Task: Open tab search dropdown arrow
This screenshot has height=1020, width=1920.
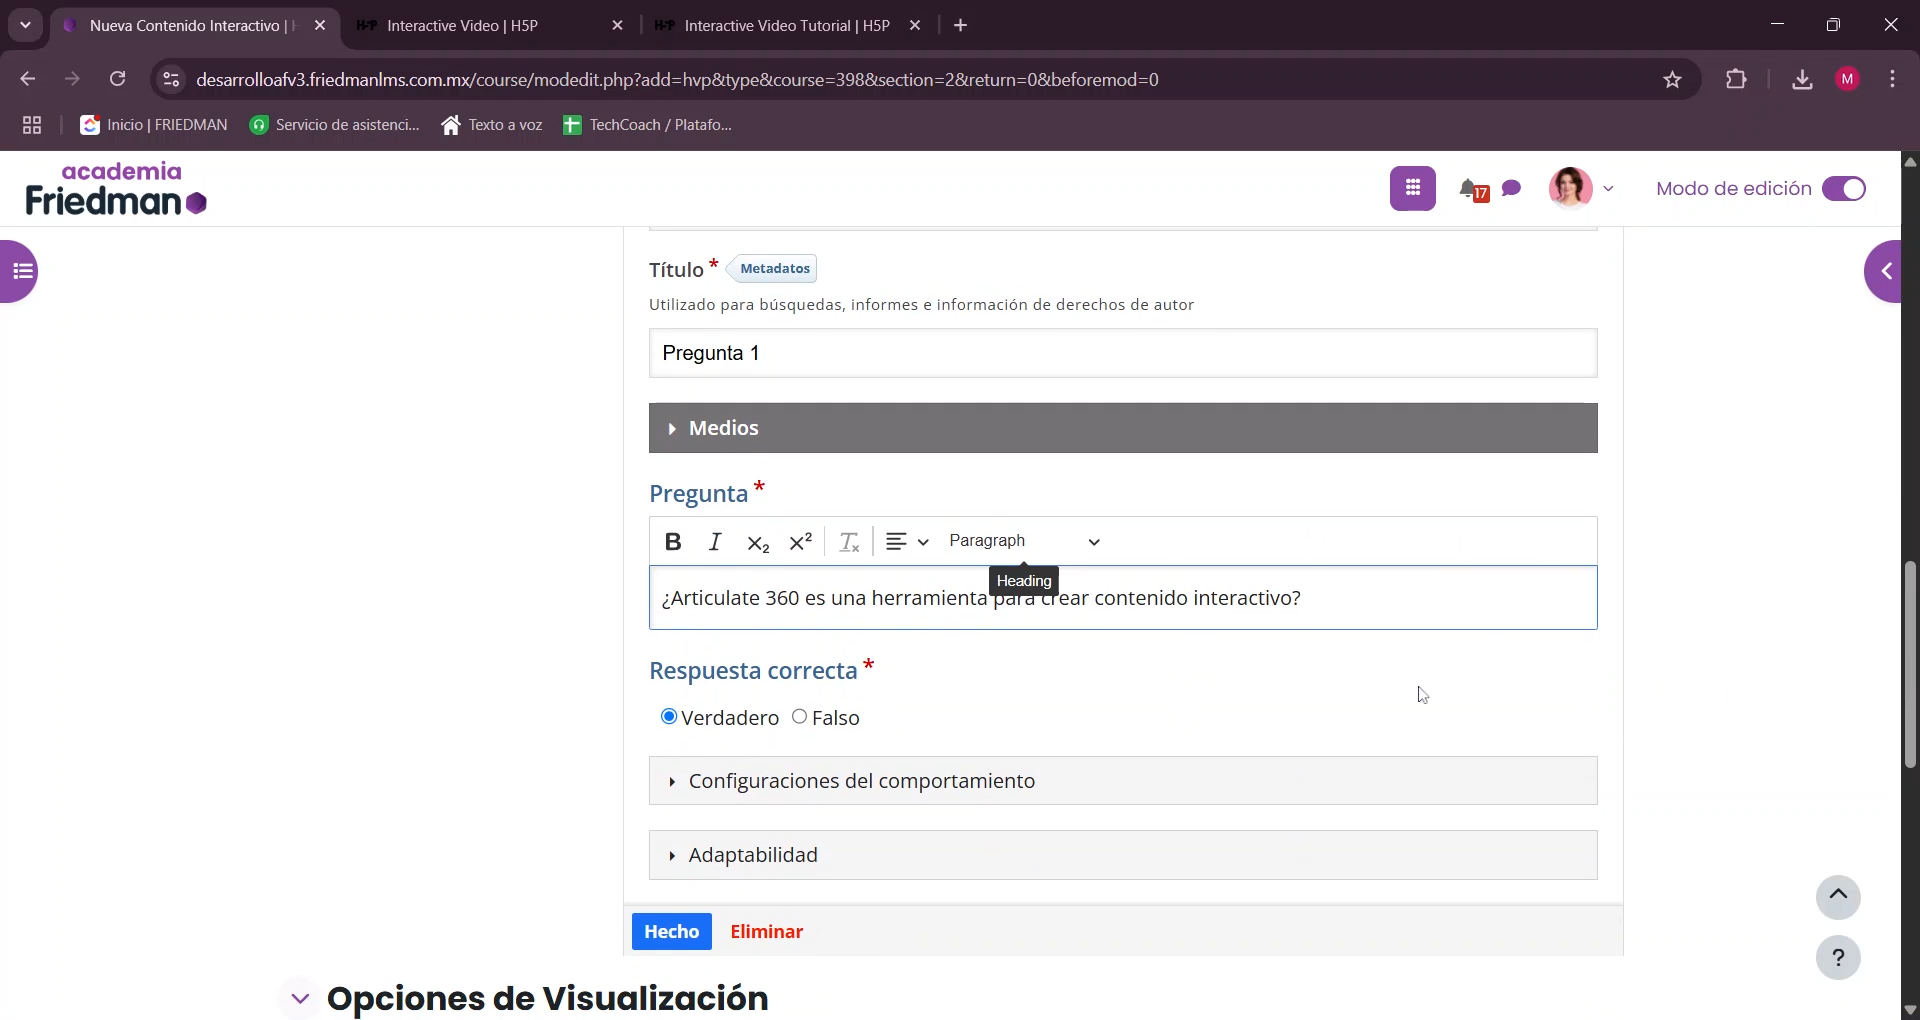Action: click(25, 26)
